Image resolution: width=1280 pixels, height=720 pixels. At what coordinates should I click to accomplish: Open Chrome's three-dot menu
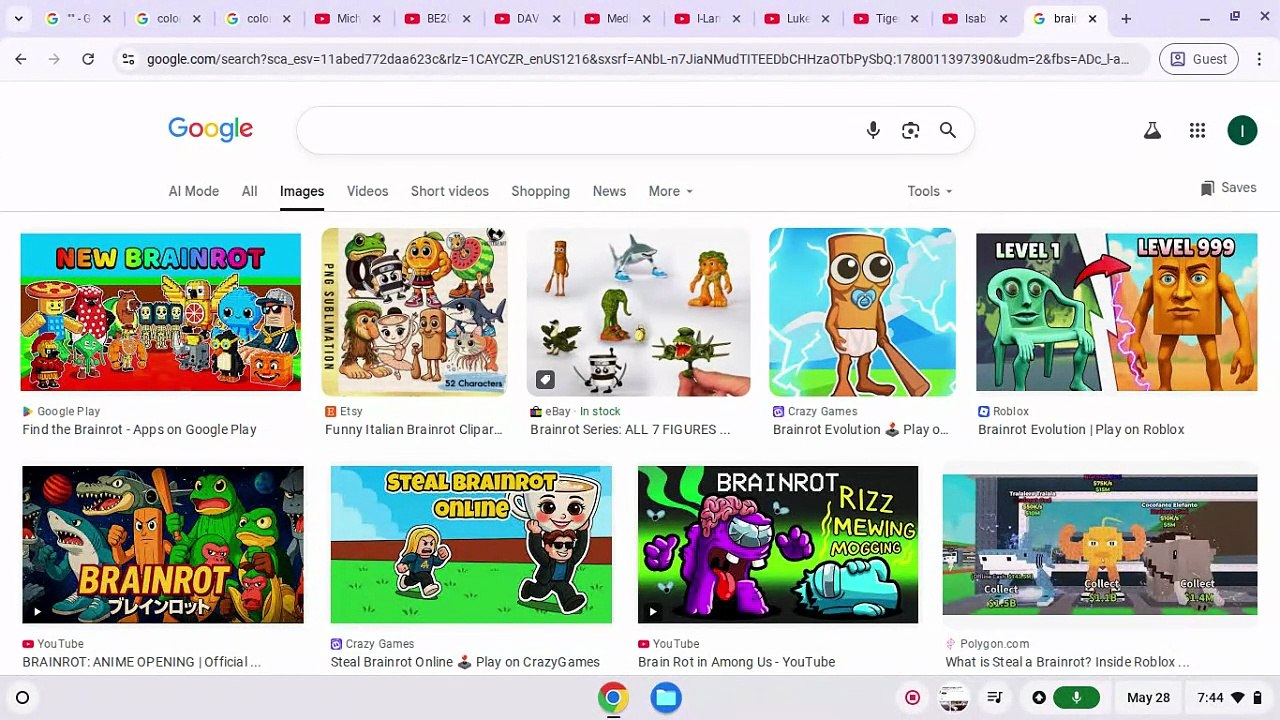[1258, 59]
